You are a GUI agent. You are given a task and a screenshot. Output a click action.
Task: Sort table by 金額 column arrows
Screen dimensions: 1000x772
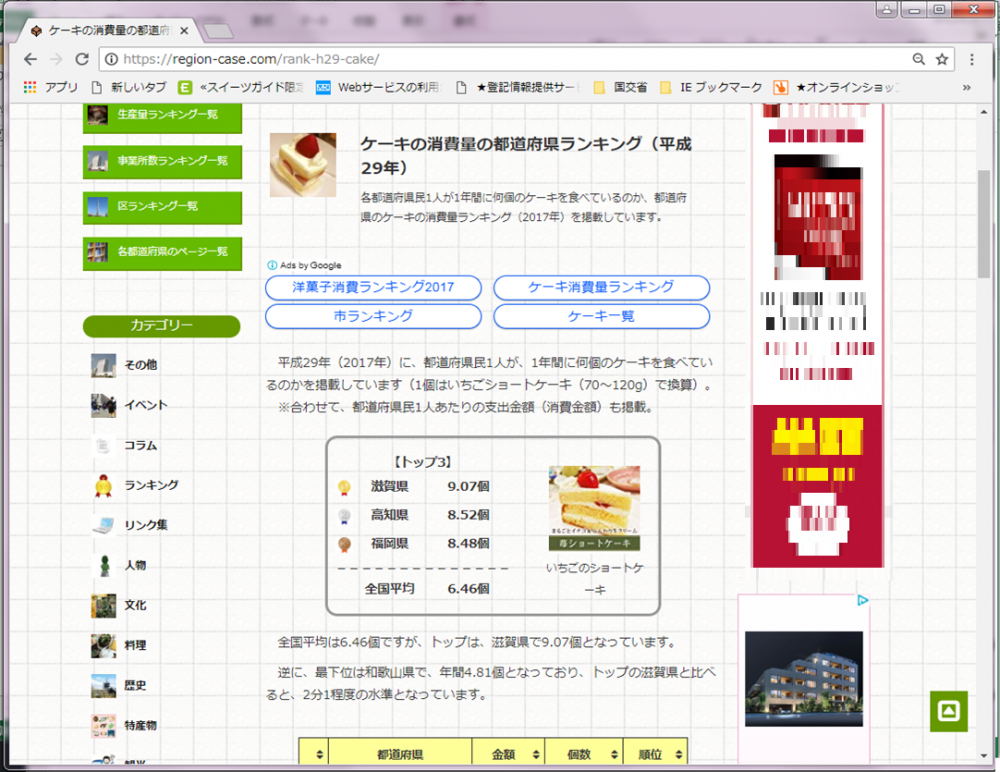[x=536, y=755]
